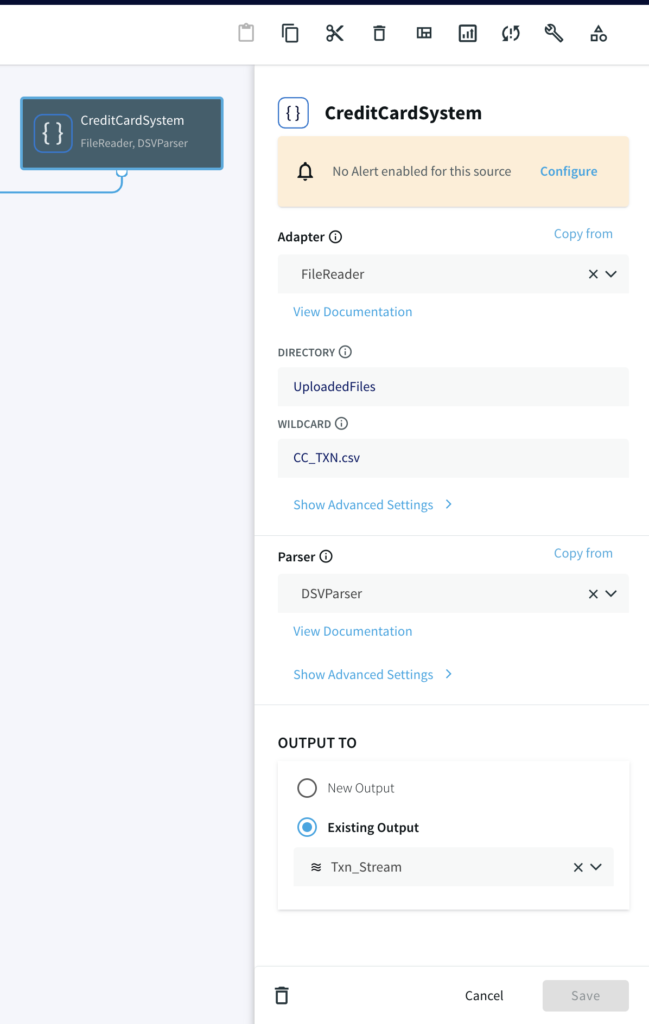Click the trash icon in top toolbar

click(379, 33)
